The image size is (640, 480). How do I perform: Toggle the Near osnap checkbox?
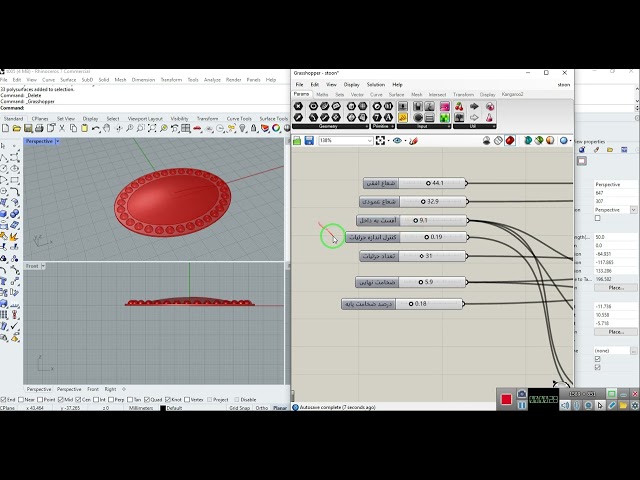(x=21, y=400)
